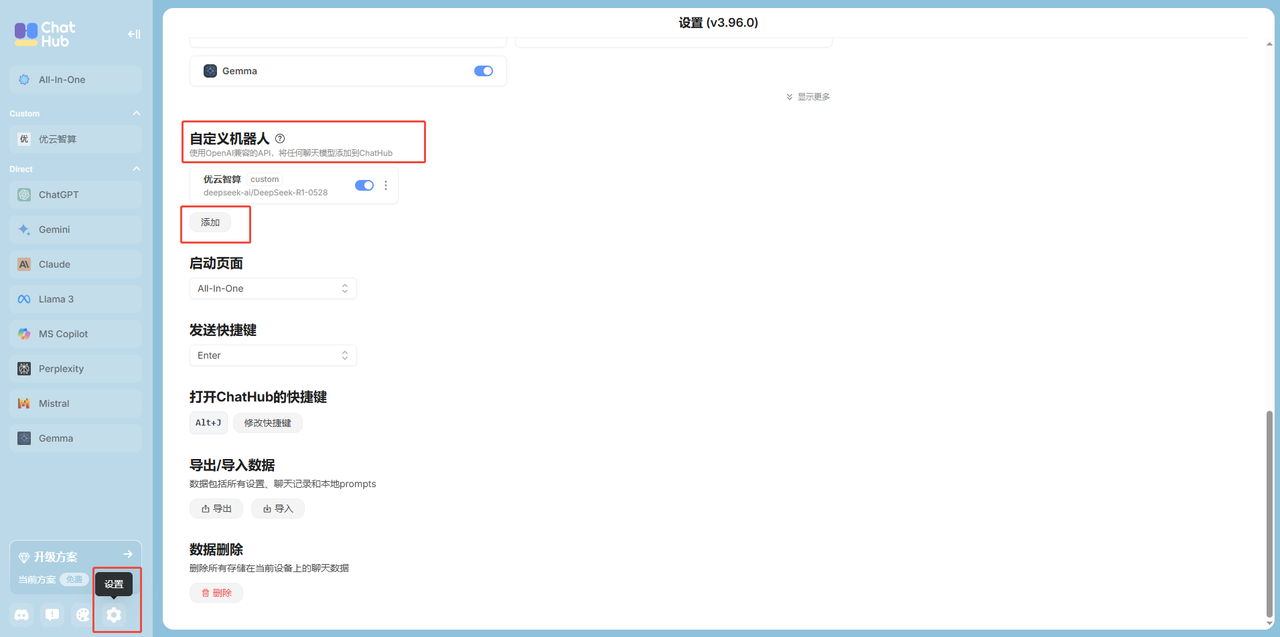The image size is (1280, 637).
Task: Click the 导出/导入数据 heading
Action: 232,465
